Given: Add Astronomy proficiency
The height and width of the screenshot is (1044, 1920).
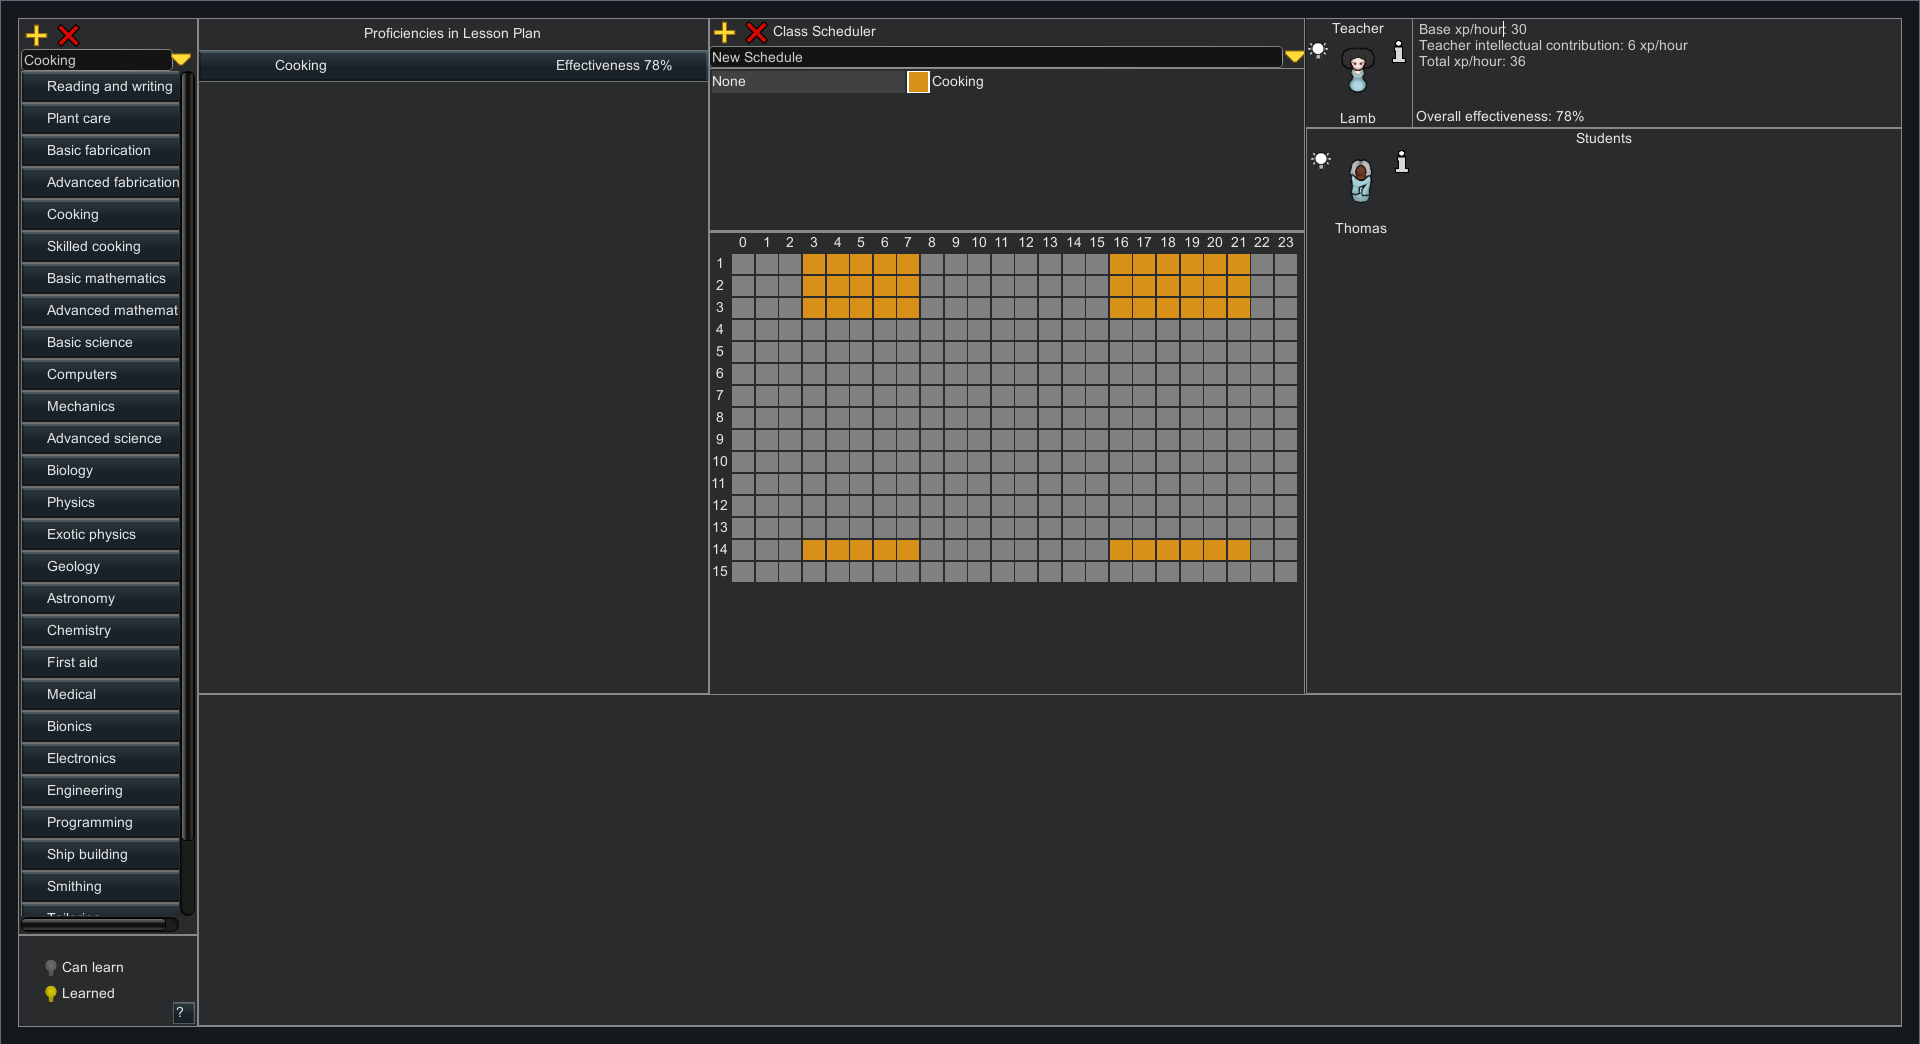Looking at the screenshot, I should coord(101,599).
